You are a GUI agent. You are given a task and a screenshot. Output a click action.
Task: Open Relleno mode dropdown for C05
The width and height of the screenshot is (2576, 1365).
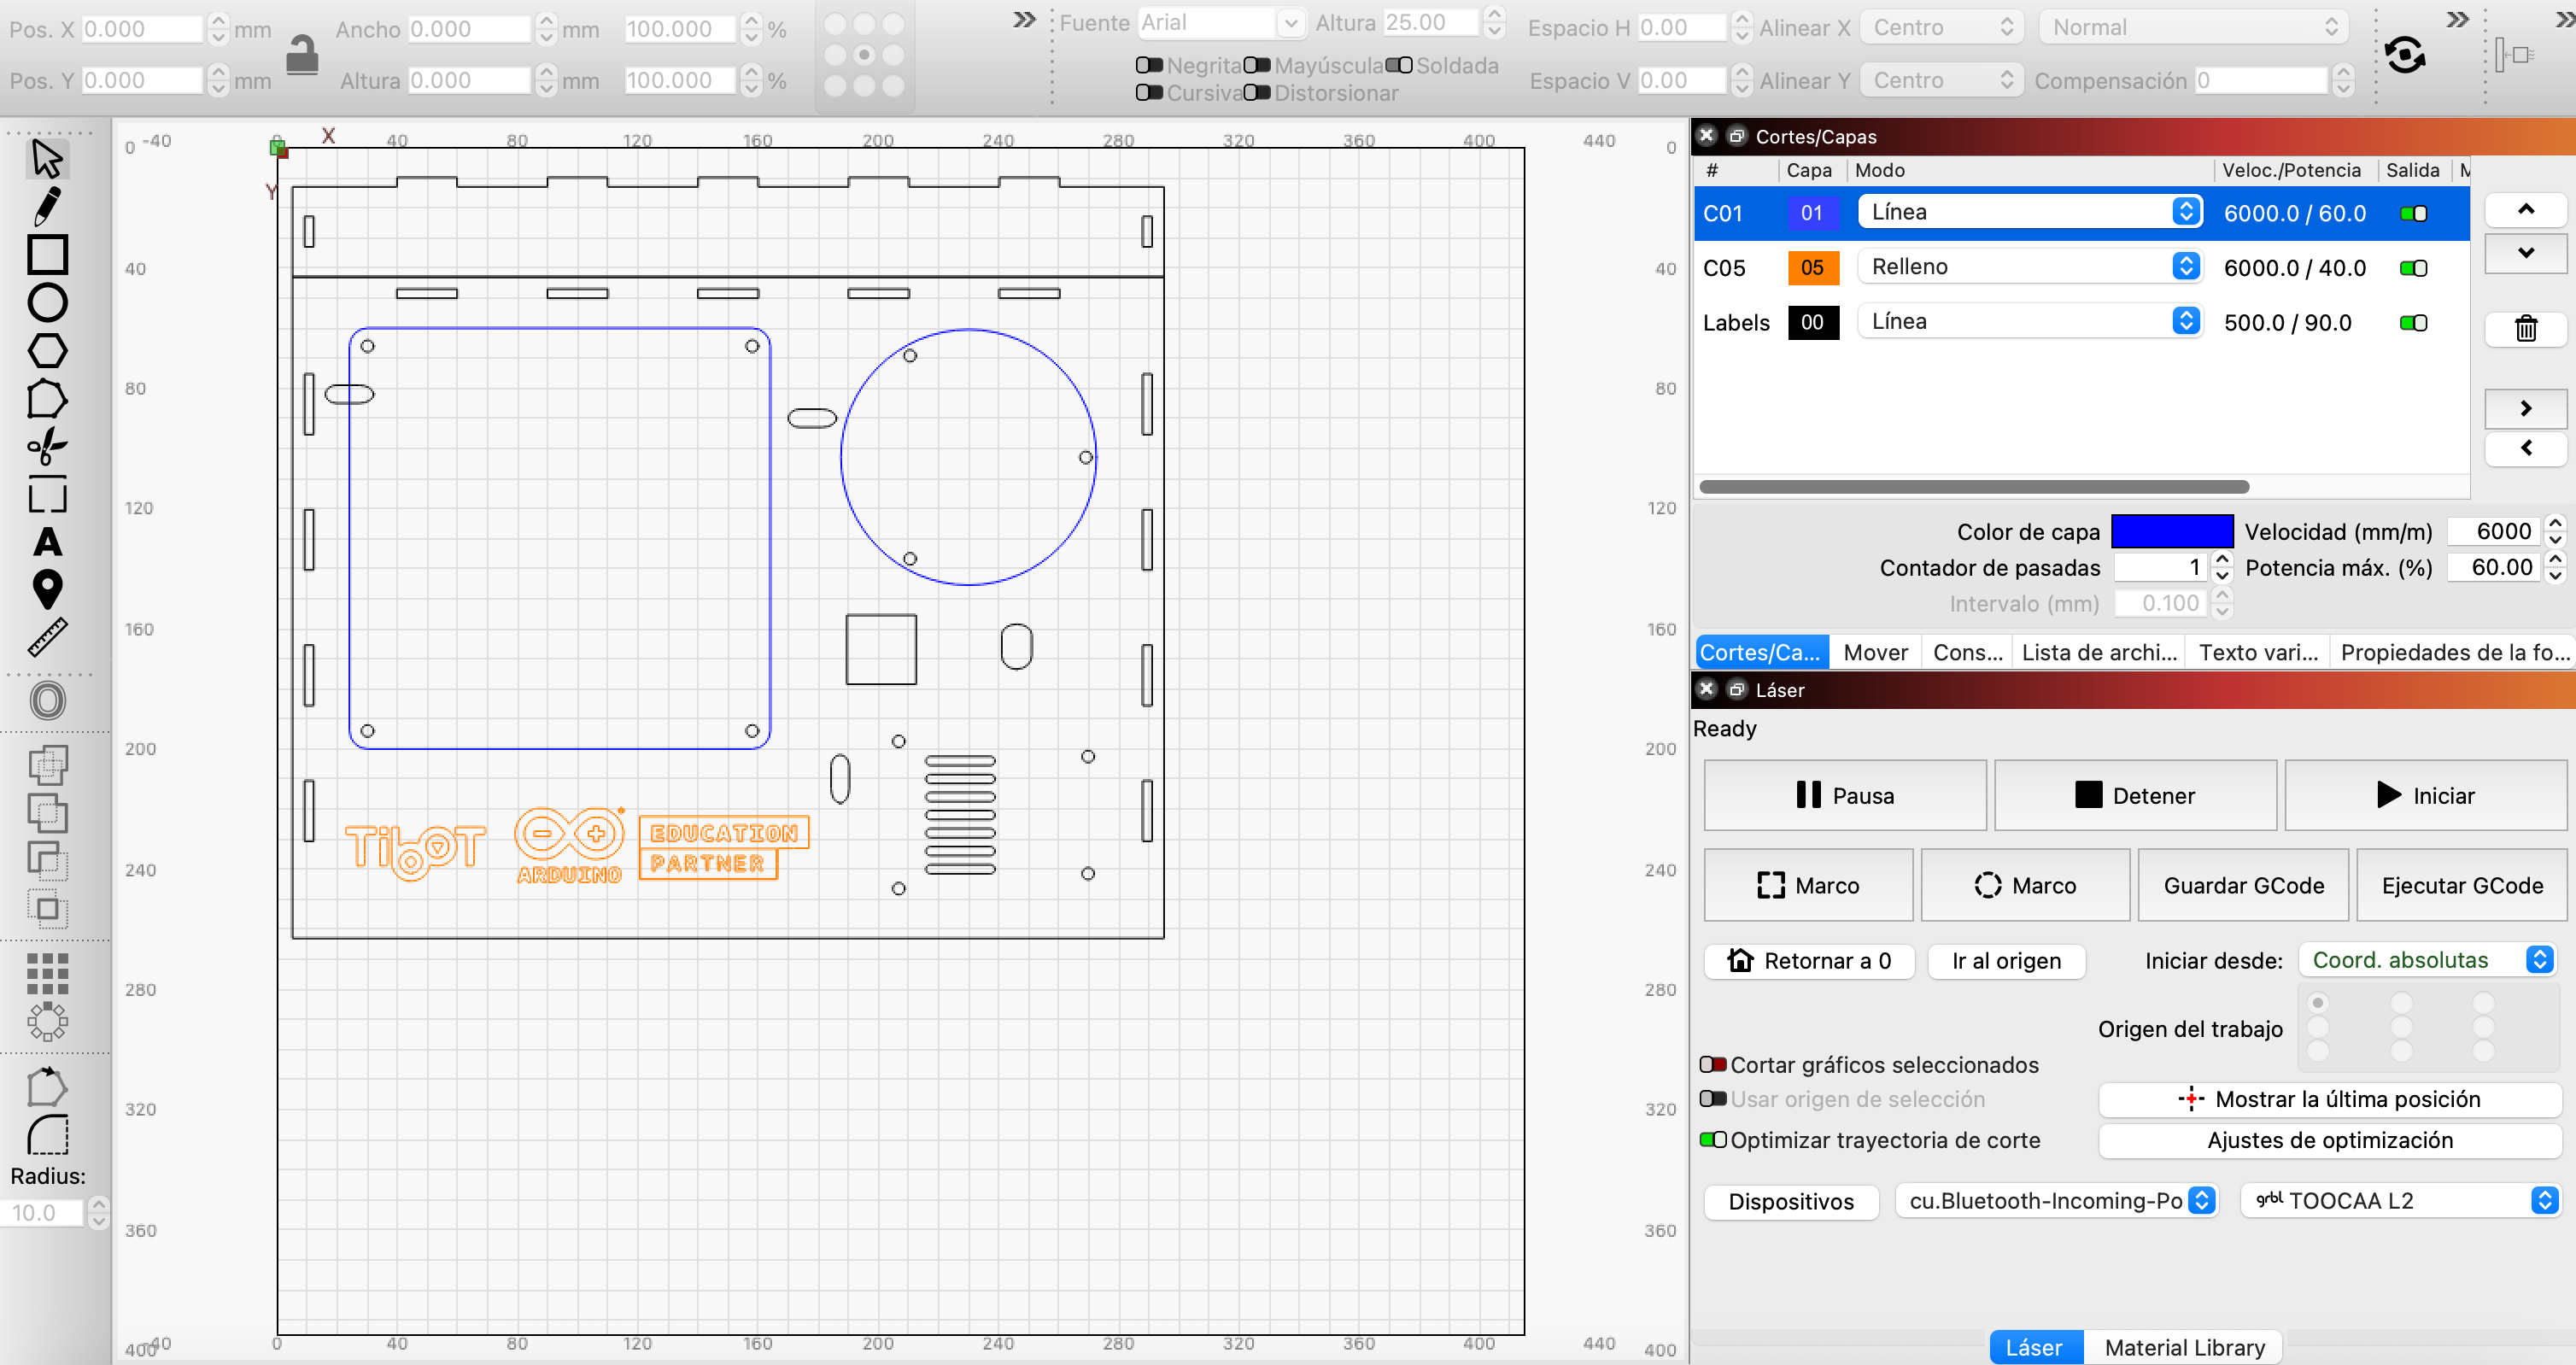(x=2030, y=267)
